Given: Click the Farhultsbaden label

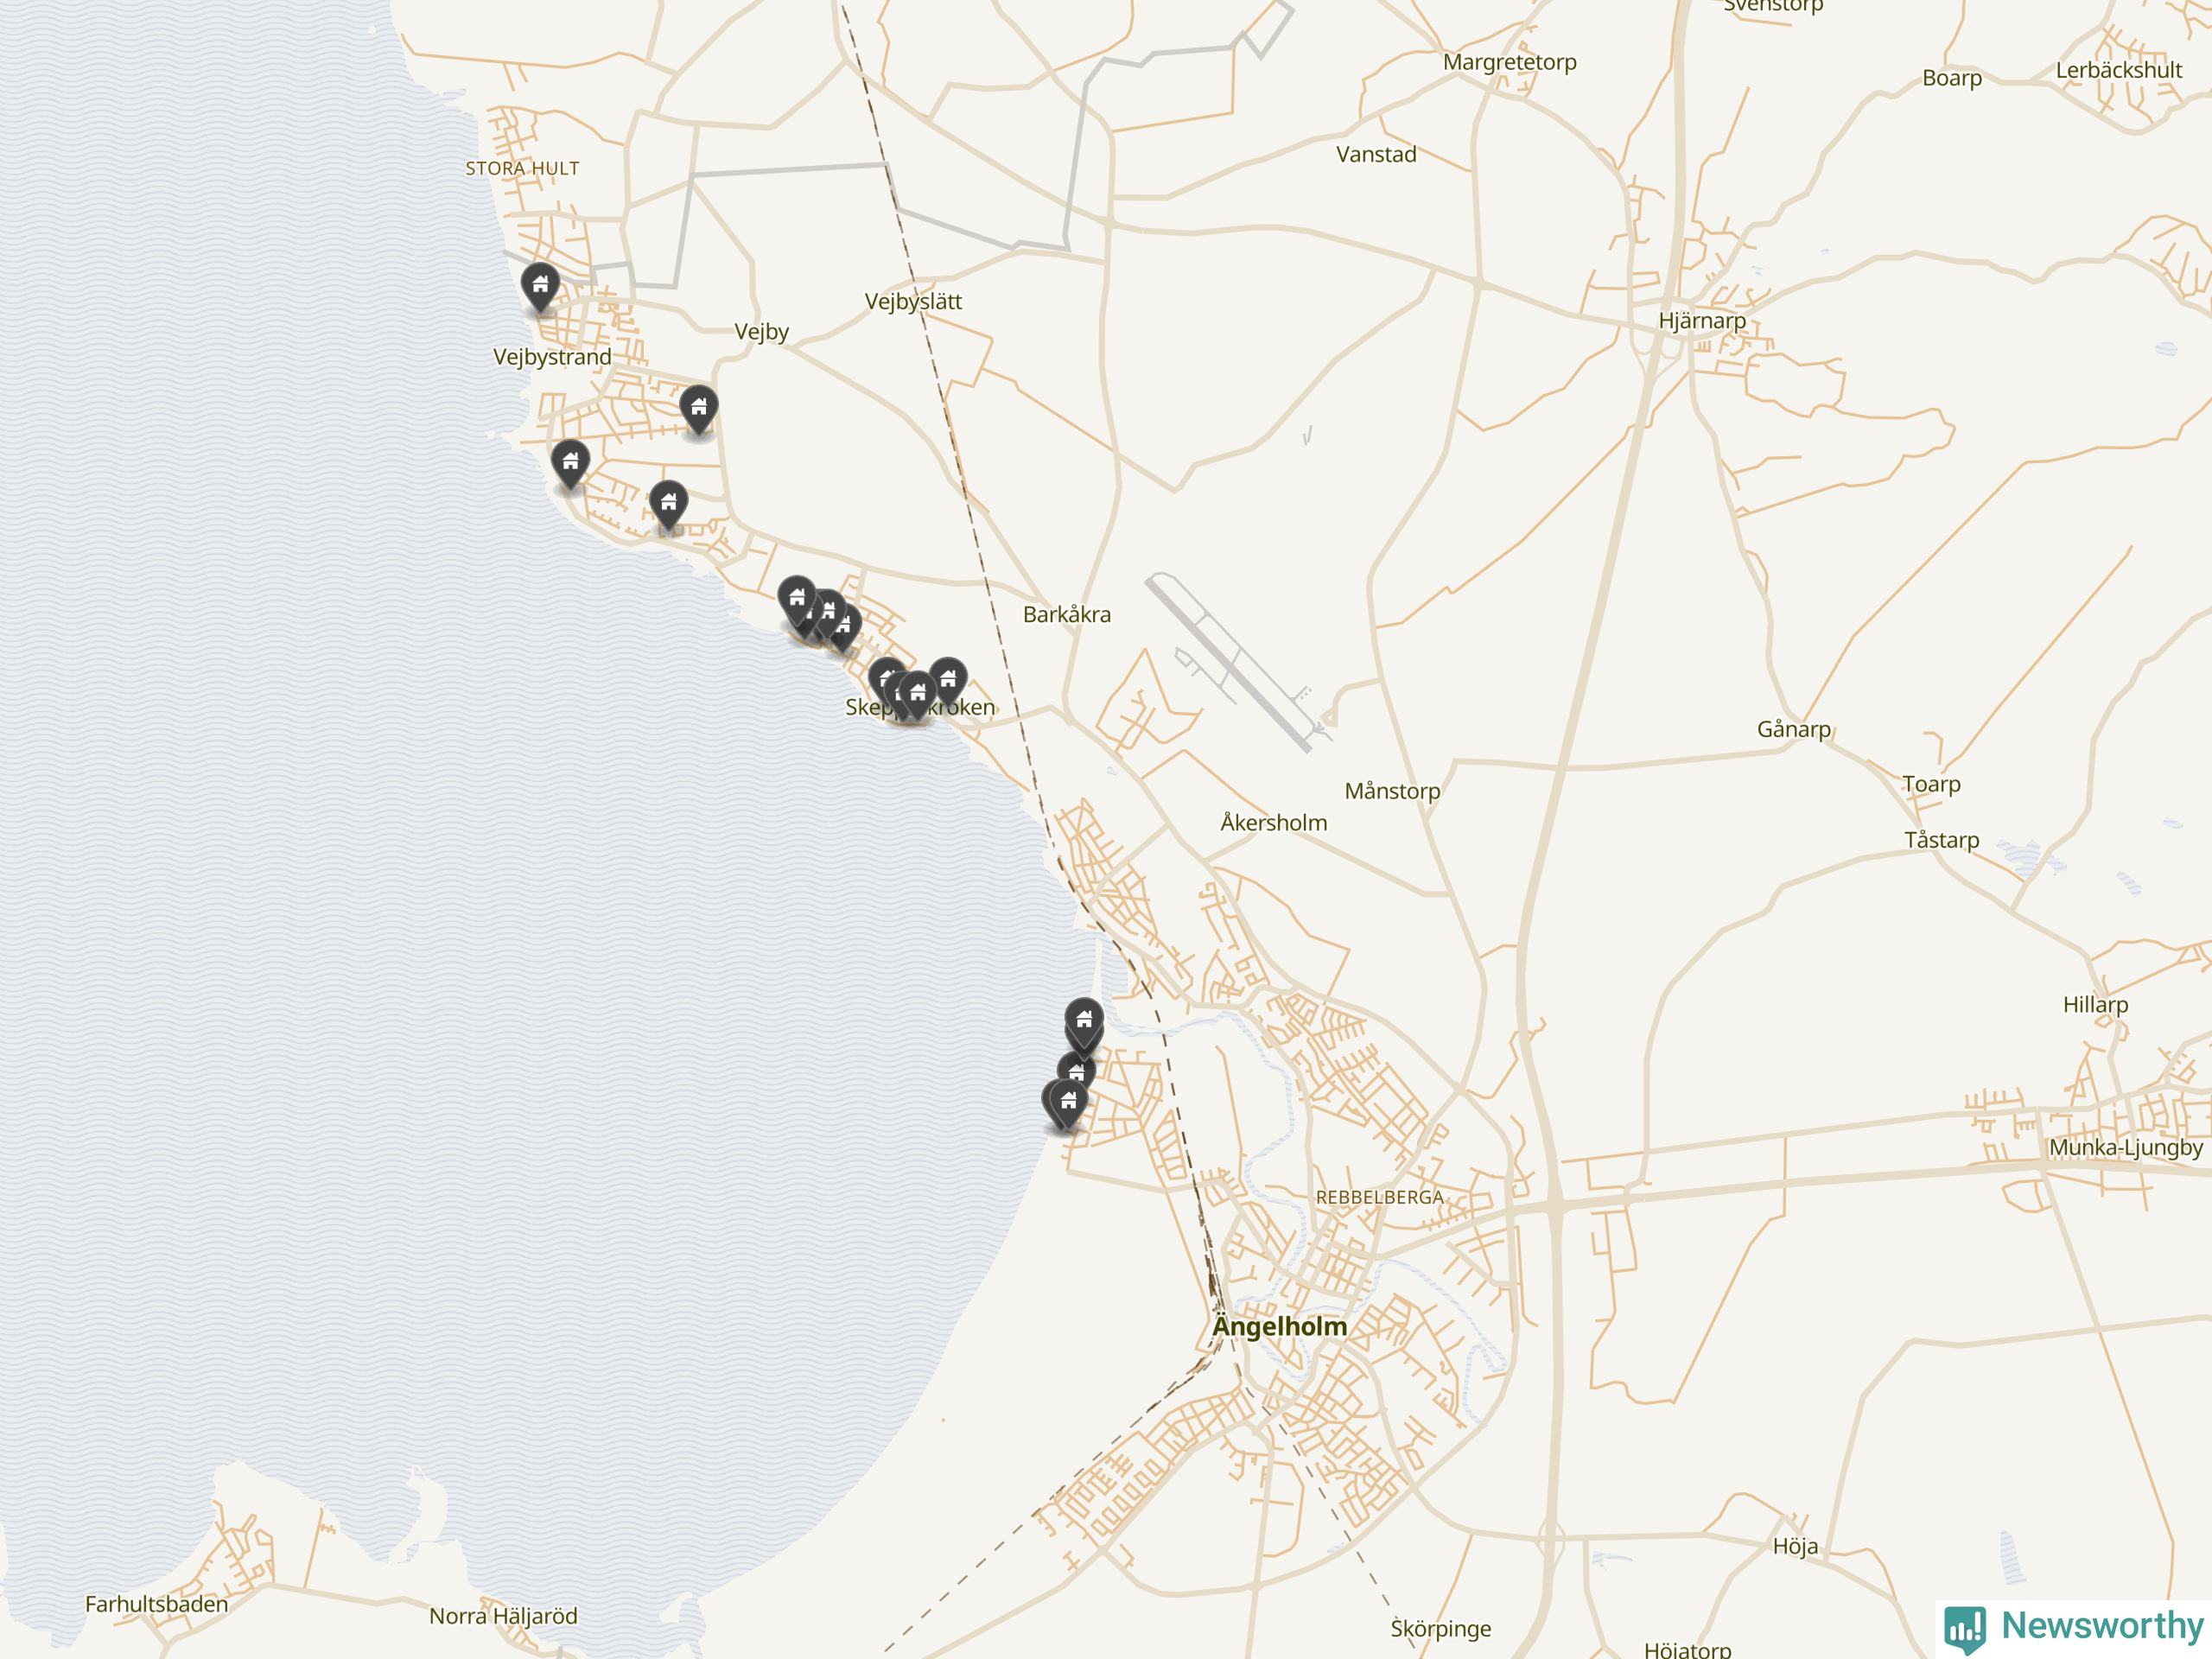Looking at the screenshot, I should tap(156, 1604).
